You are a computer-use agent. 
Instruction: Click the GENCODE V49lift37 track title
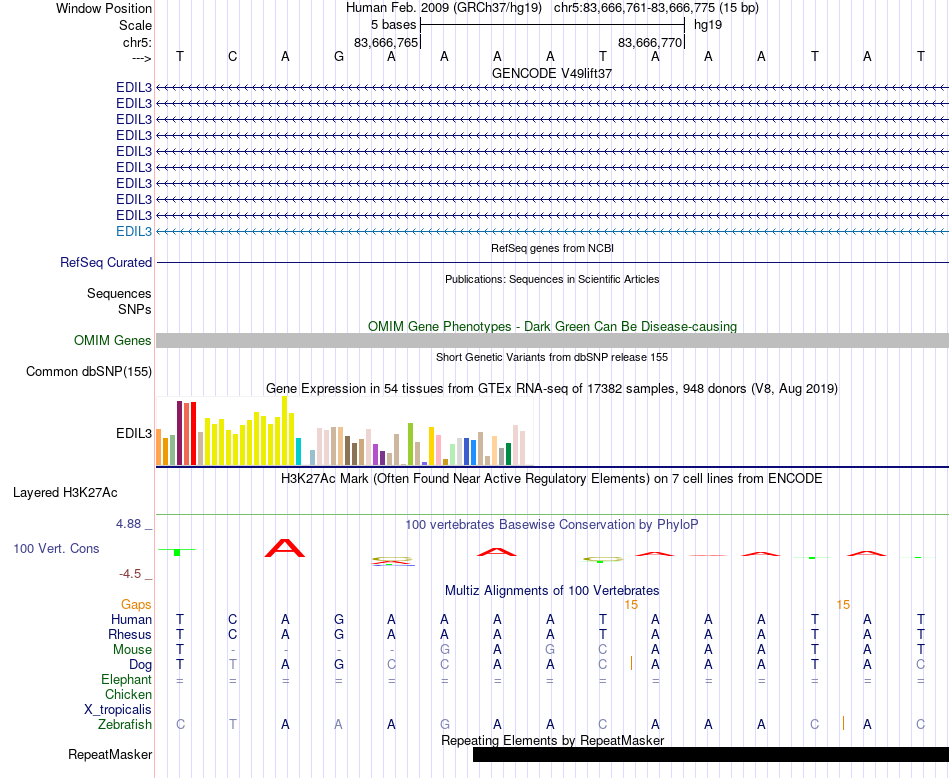point(552,73)
